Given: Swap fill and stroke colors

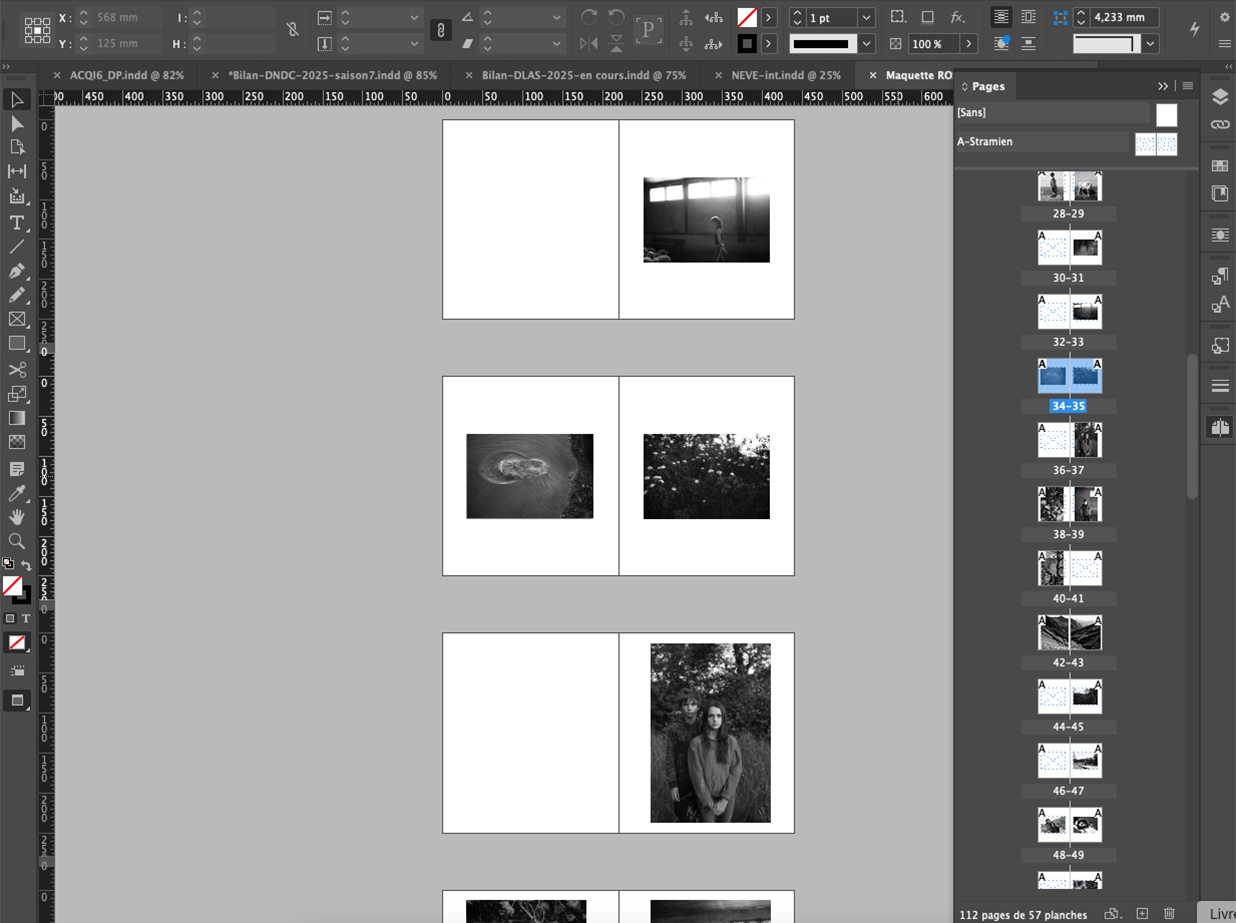Looking at the screenshot, I should pyautogui.click(x=26, y=566).
